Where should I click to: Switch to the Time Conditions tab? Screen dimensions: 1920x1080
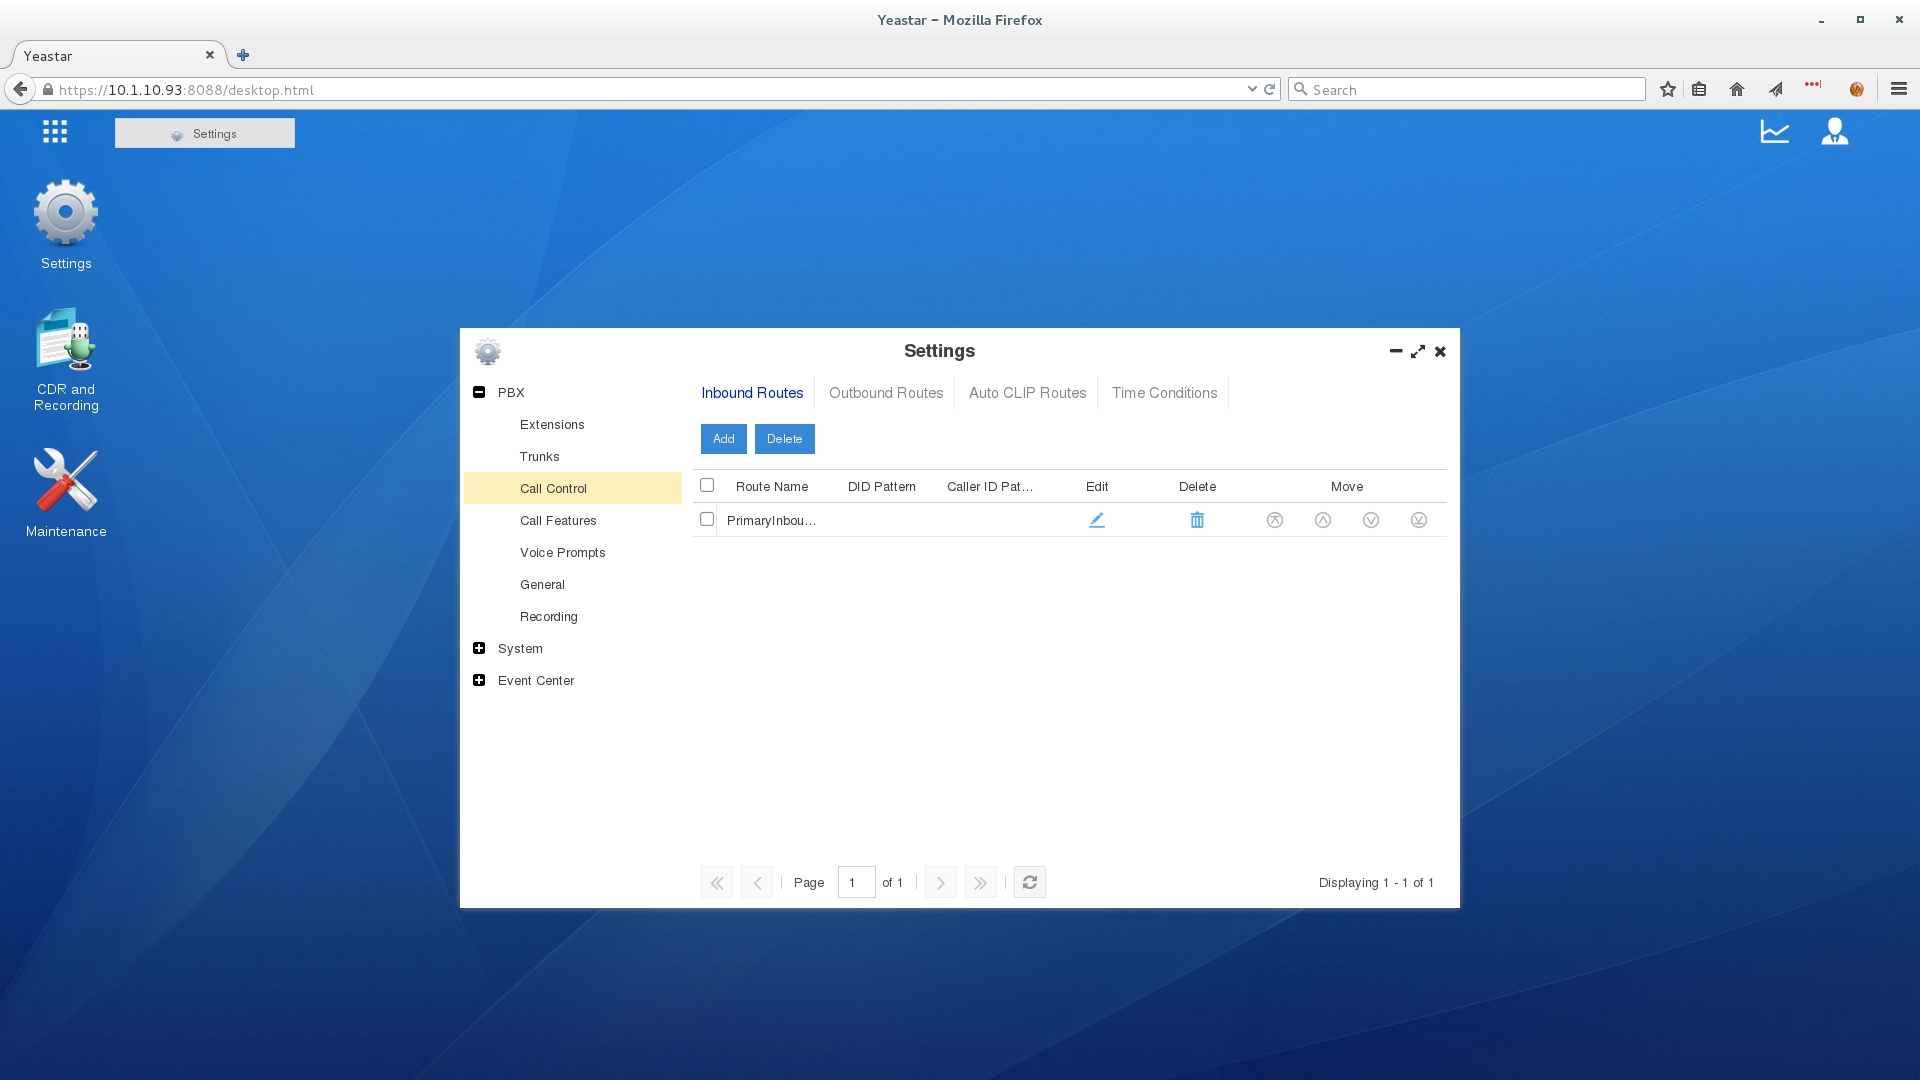click(x=1164, y=393)
